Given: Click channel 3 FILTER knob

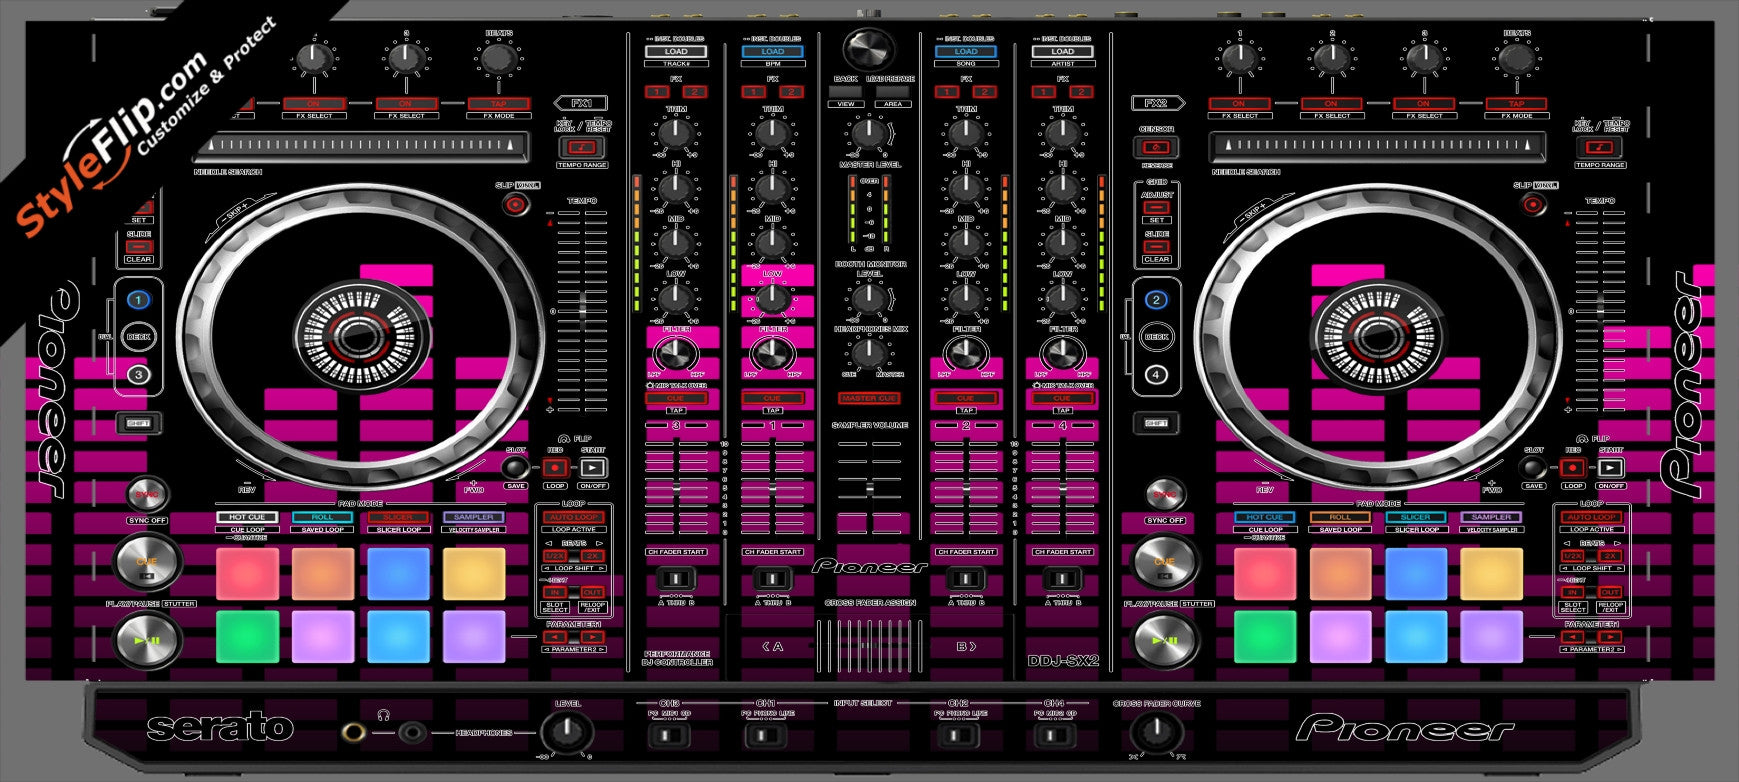Looking at the screenshot, I should tap(676, 352).
